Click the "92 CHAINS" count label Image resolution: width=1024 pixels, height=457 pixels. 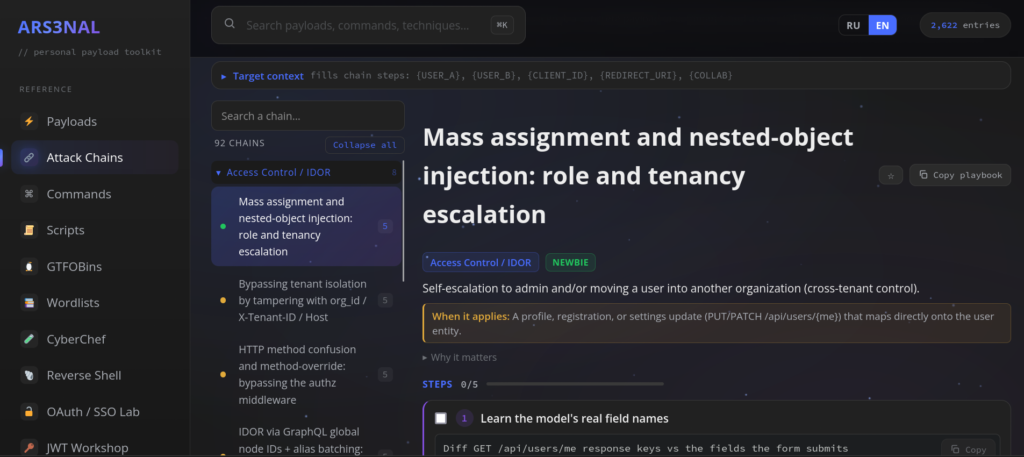[x=240, y=144]
